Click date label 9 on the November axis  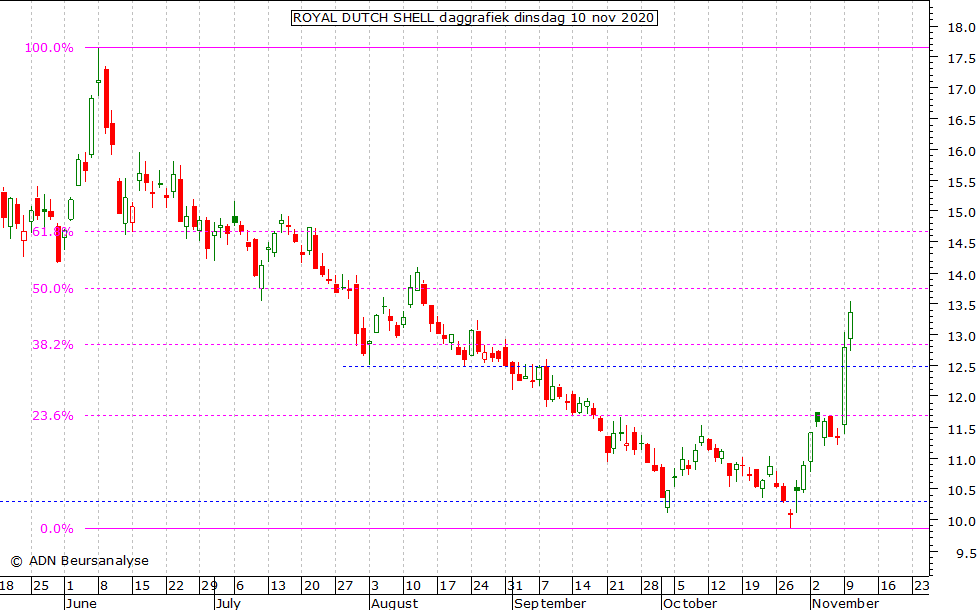coord(850,586)
